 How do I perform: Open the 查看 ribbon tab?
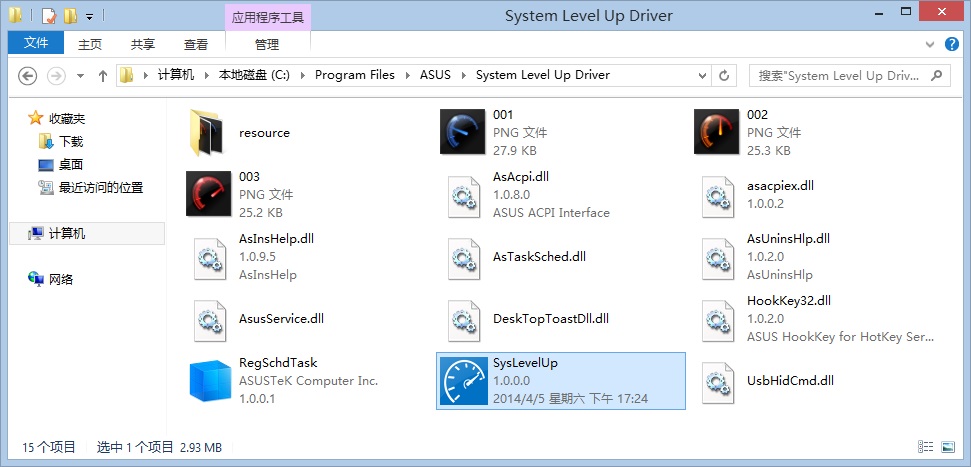tap(196, 45)
